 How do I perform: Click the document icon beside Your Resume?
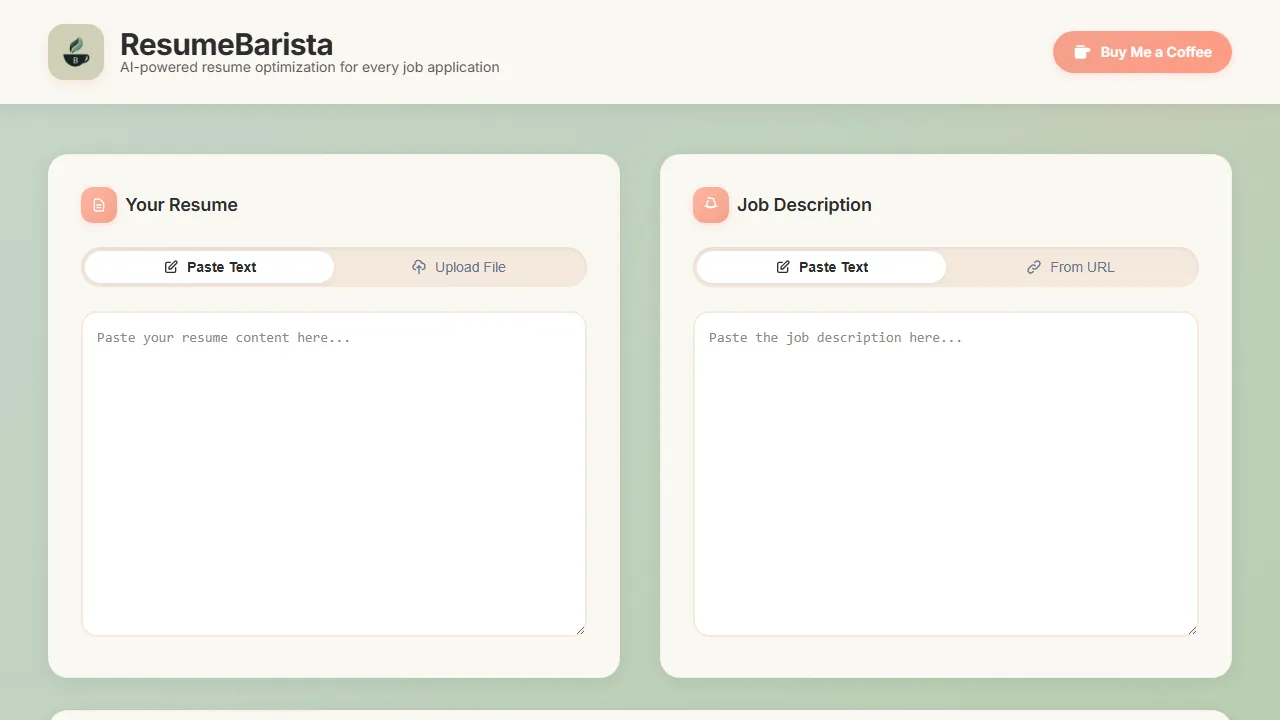pos(98,204)
